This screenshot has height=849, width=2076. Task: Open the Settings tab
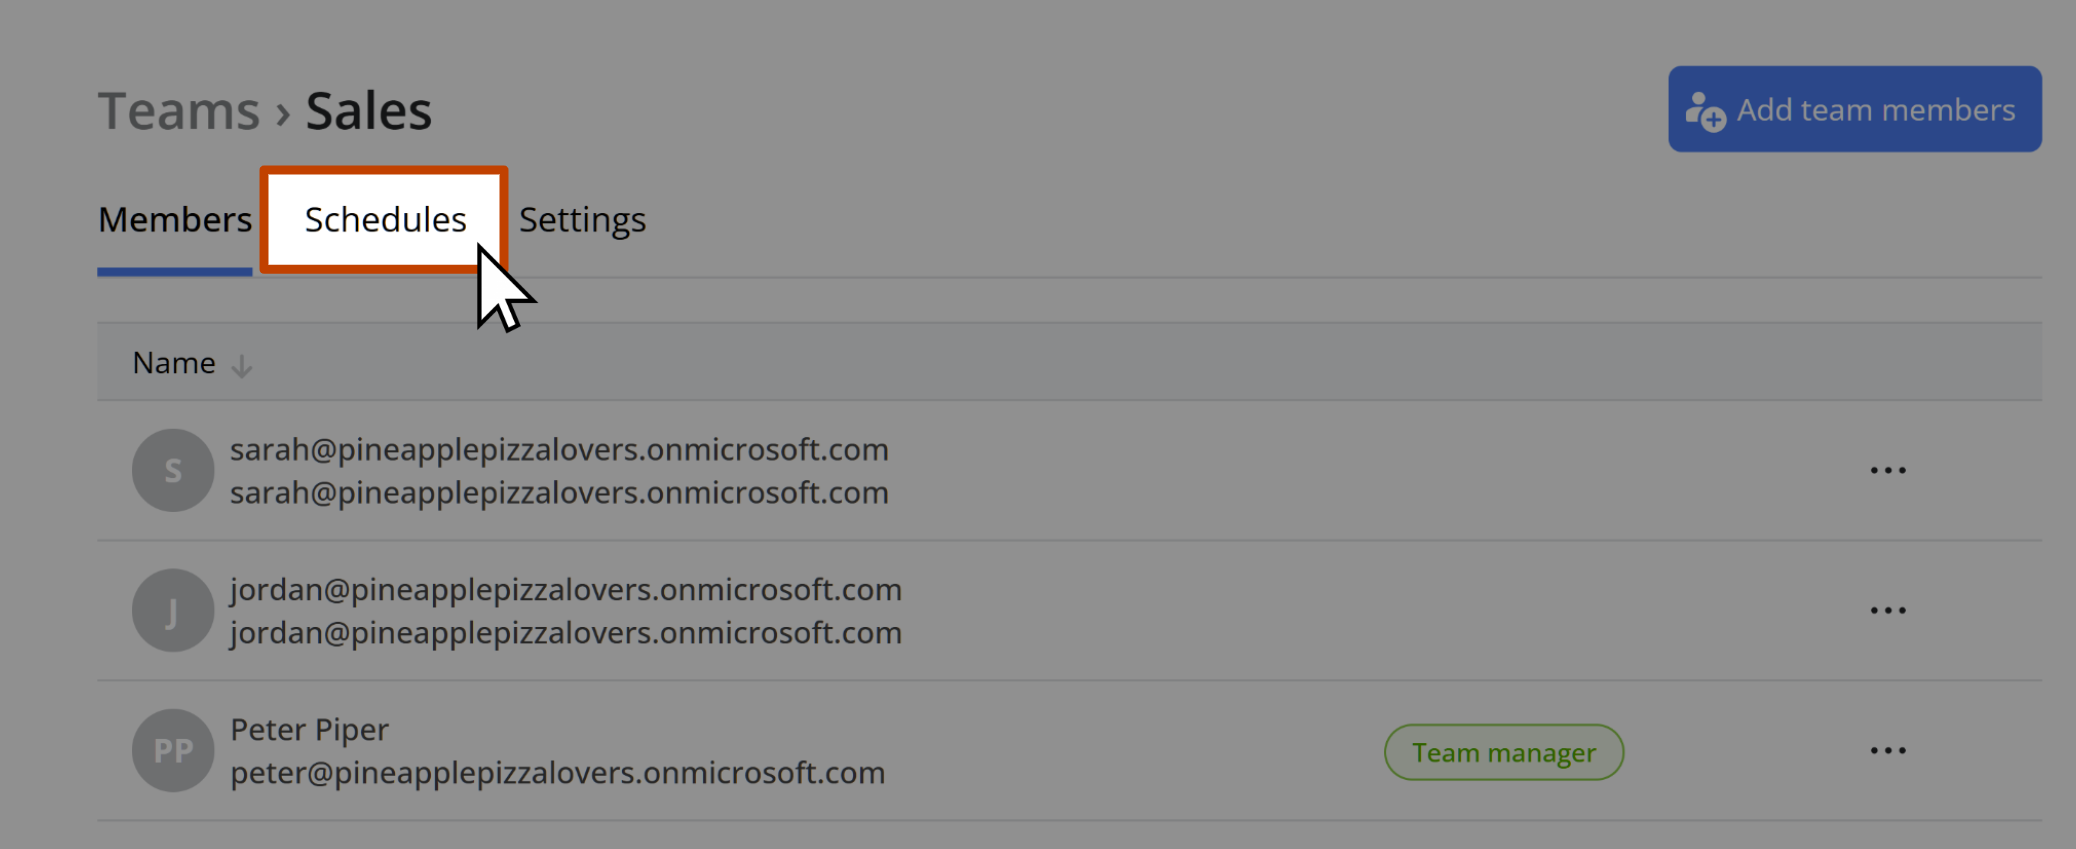(x=582, y=219)
